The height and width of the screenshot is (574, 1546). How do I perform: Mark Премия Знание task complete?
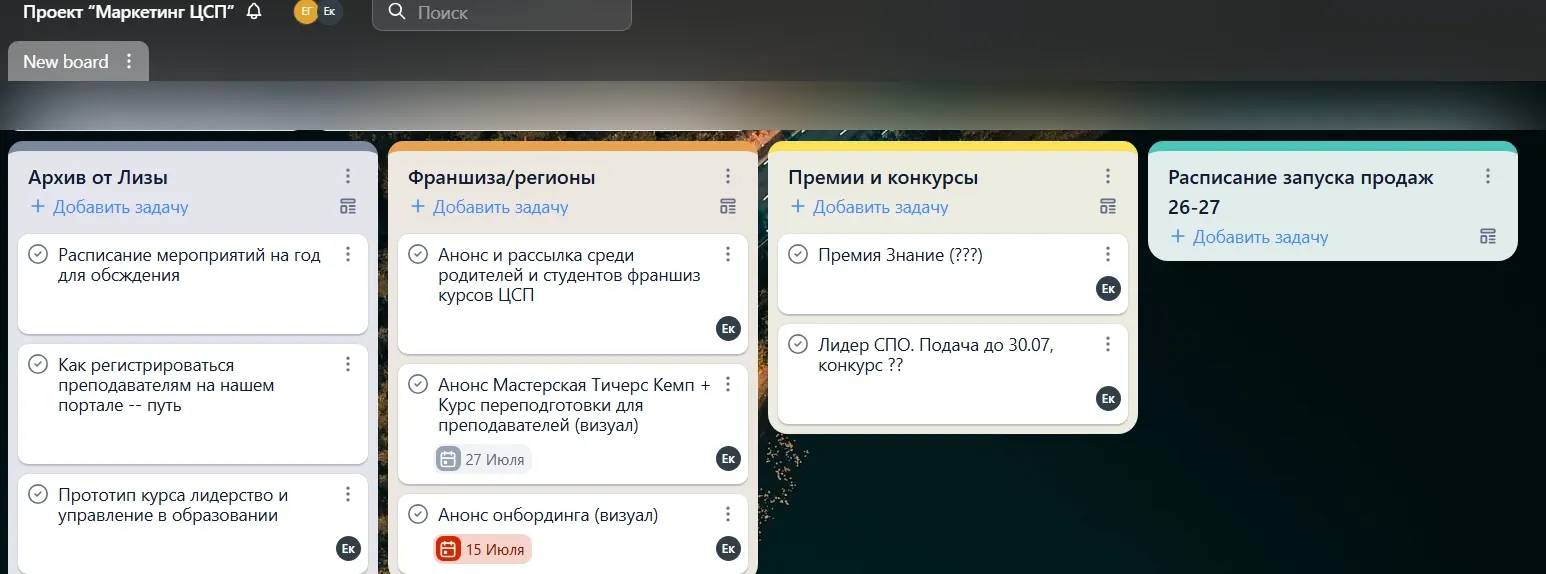tap(798, 254)
